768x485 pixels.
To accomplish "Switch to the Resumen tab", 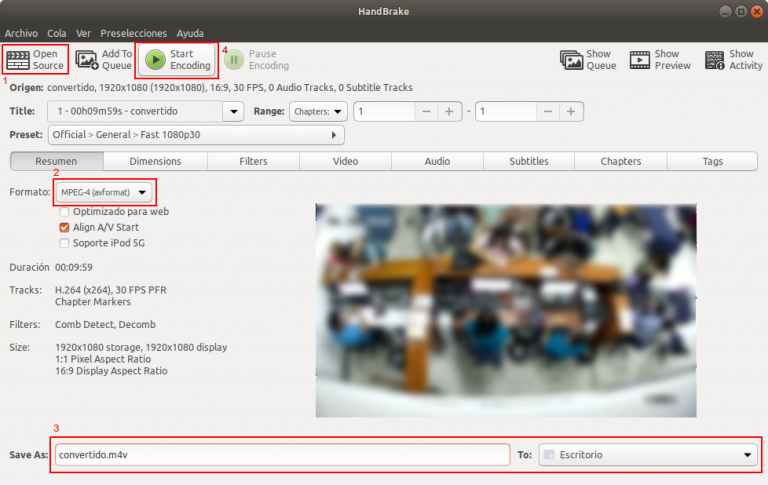I will click(x=56, y=161).
